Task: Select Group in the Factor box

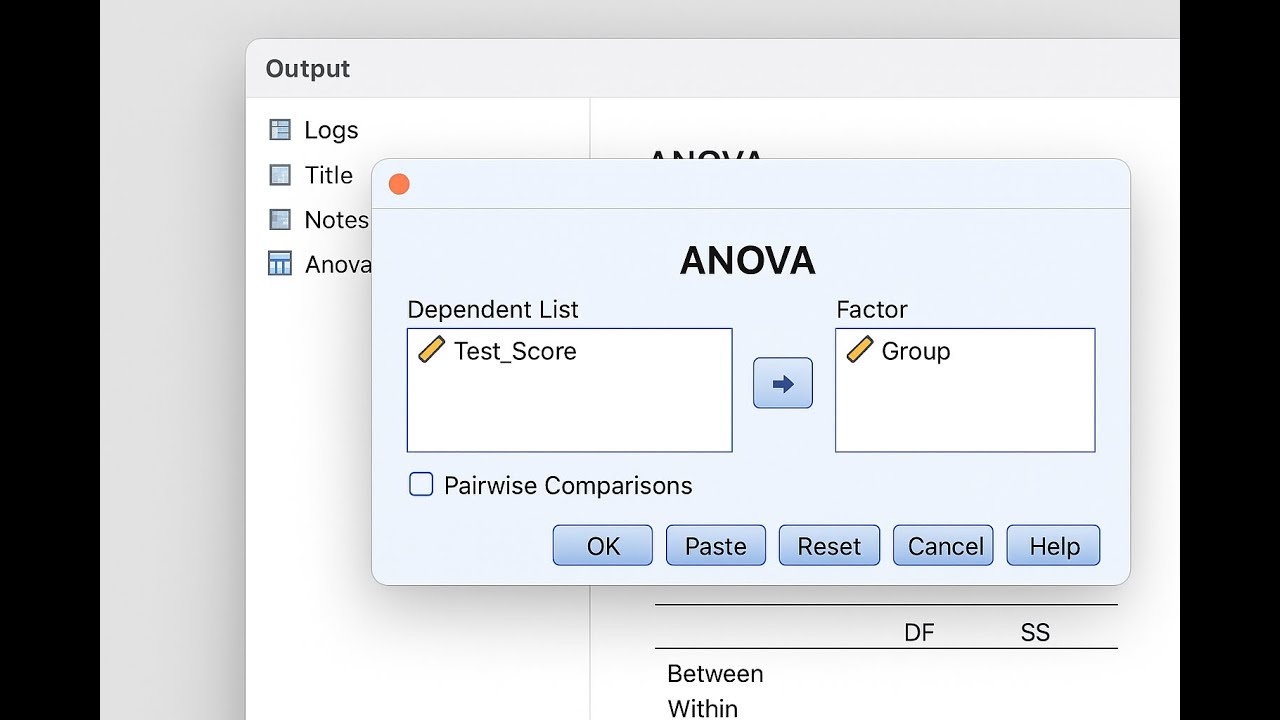Action: [916, 351]
